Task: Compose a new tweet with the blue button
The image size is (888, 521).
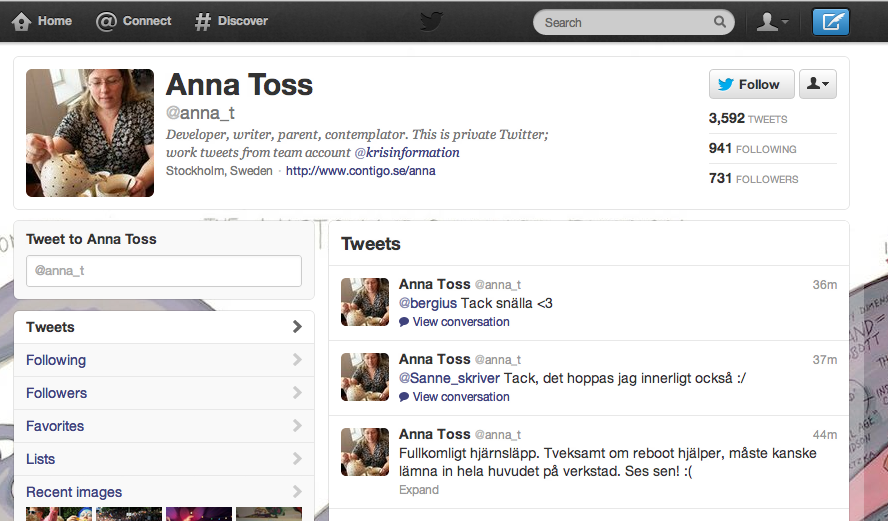Action: click(x=831, y=22)
